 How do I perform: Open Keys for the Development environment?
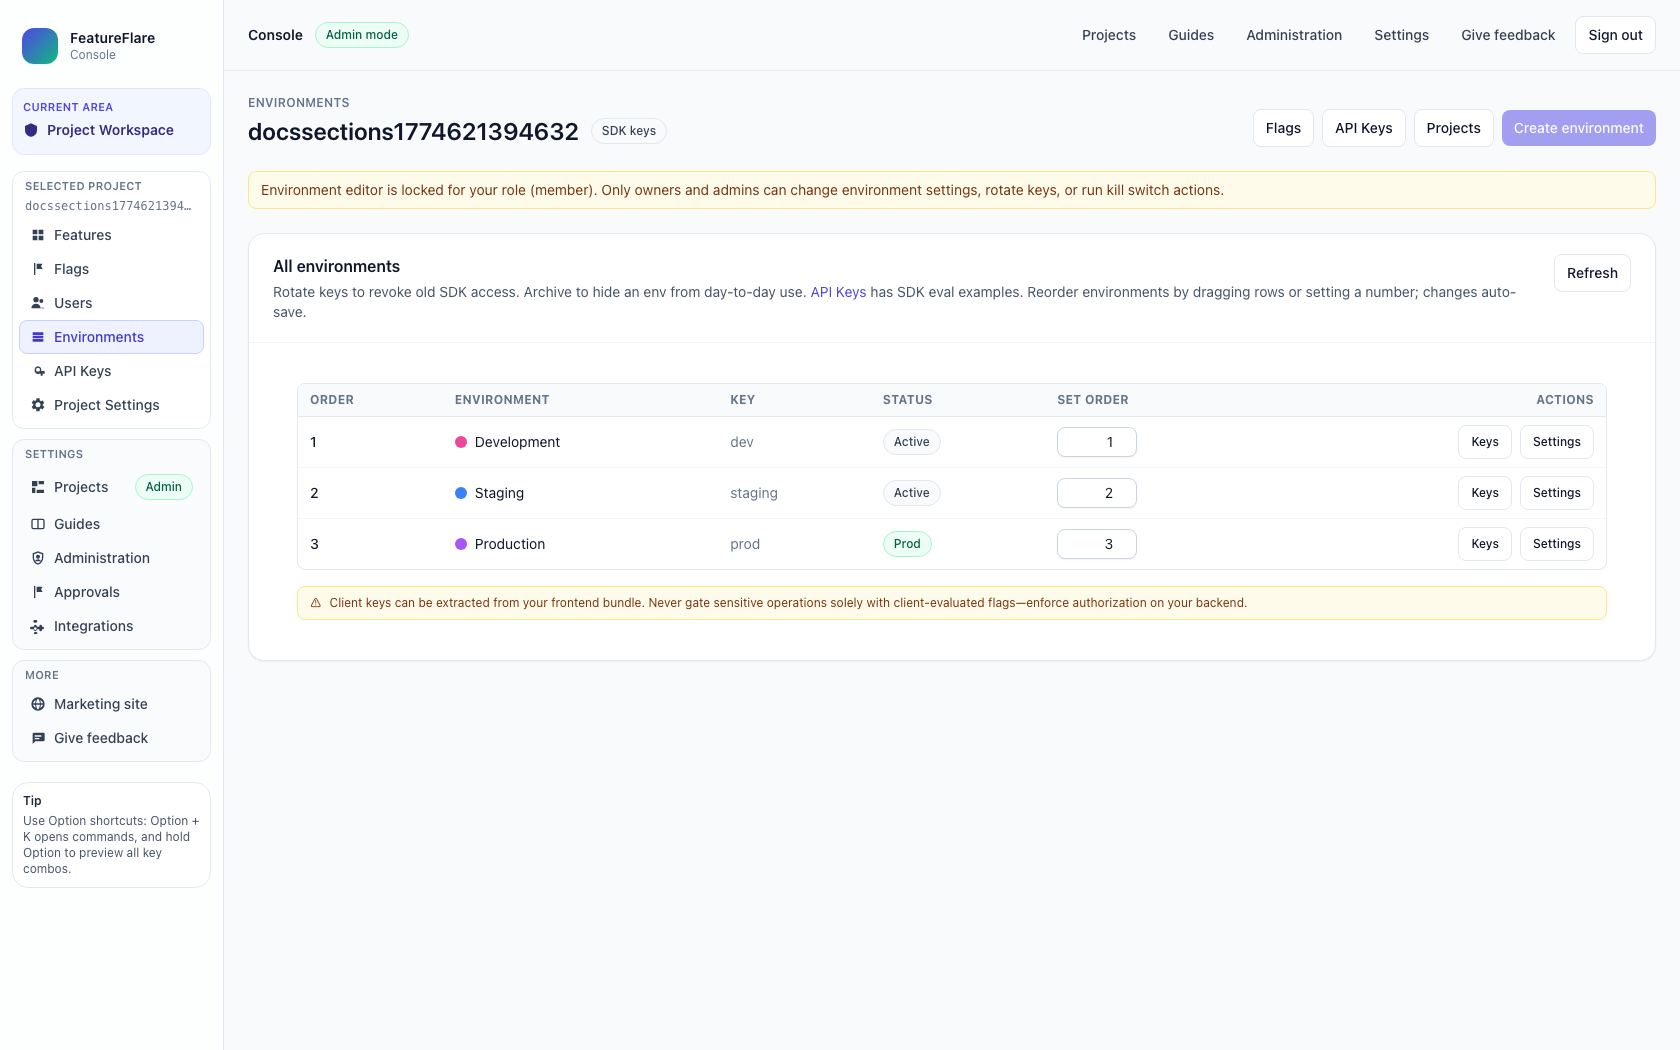(1485, 442)
